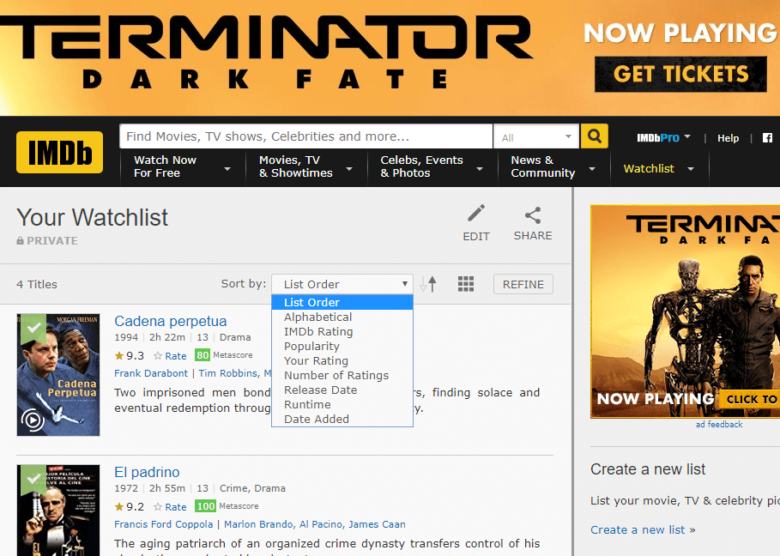This screenshot has height=556, width=780.
Task: Switch to grid view icon
Action: pos(466,284)
